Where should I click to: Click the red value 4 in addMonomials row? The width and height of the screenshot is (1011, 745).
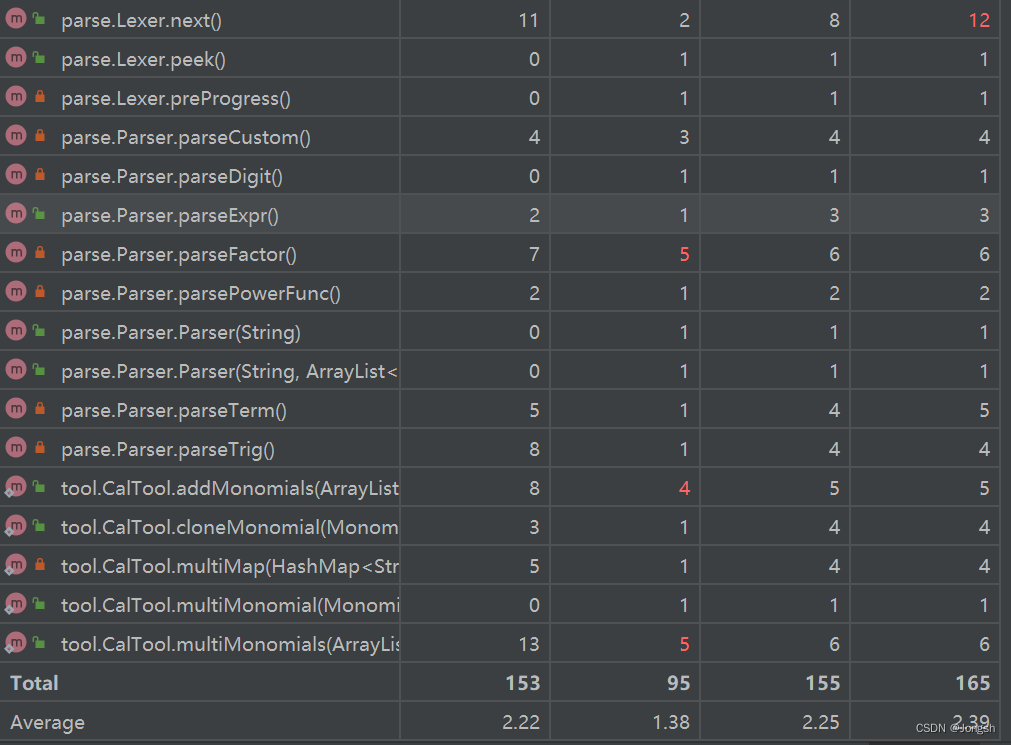[x=684, y=489]
